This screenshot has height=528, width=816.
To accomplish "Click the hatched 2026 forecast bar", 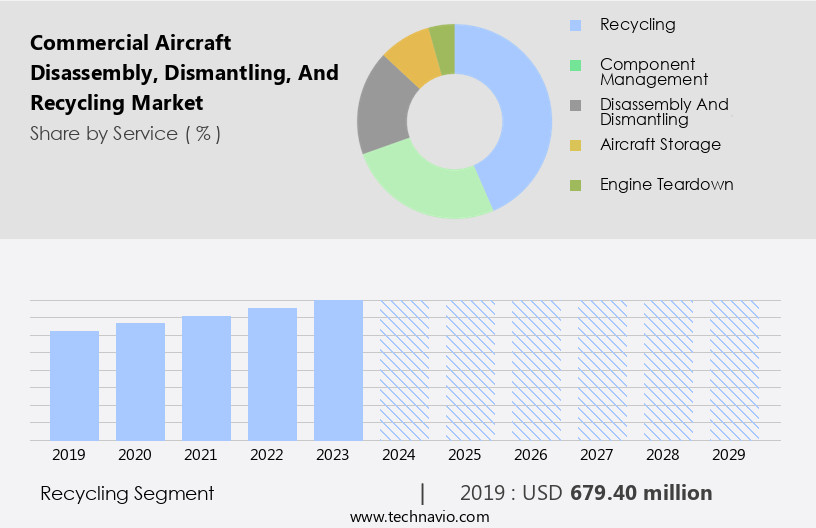I will pos(537,370).
